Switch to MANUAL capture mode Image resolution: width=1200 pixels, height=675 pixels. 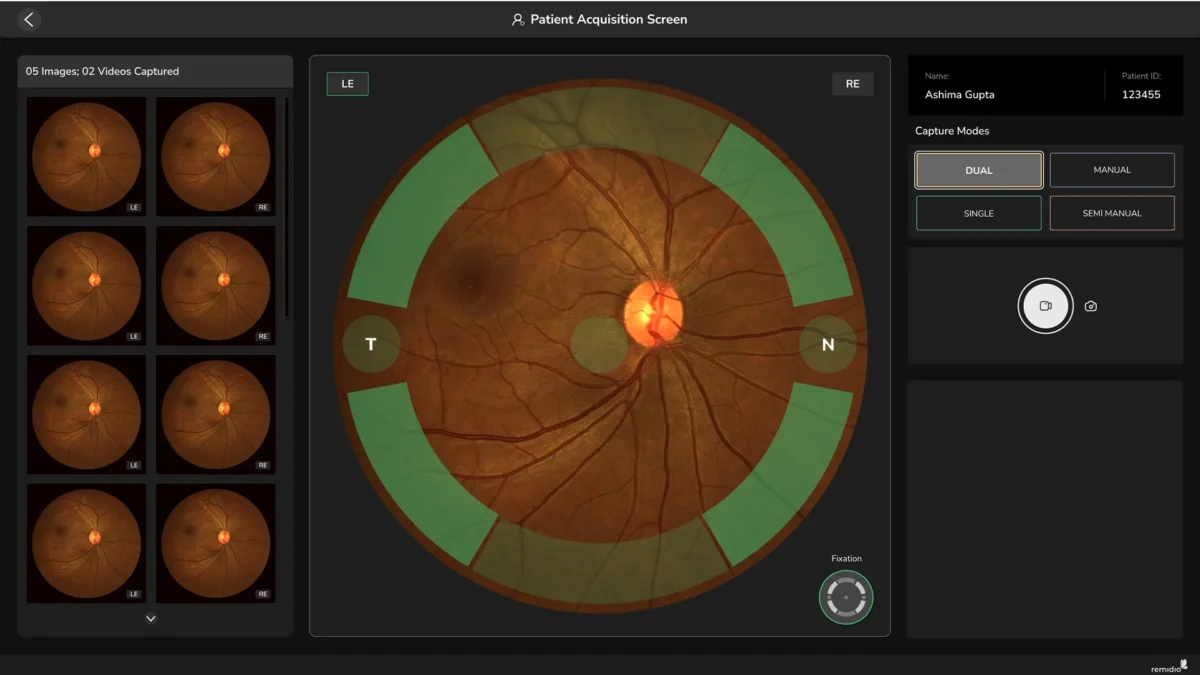tap(1112, 170)
